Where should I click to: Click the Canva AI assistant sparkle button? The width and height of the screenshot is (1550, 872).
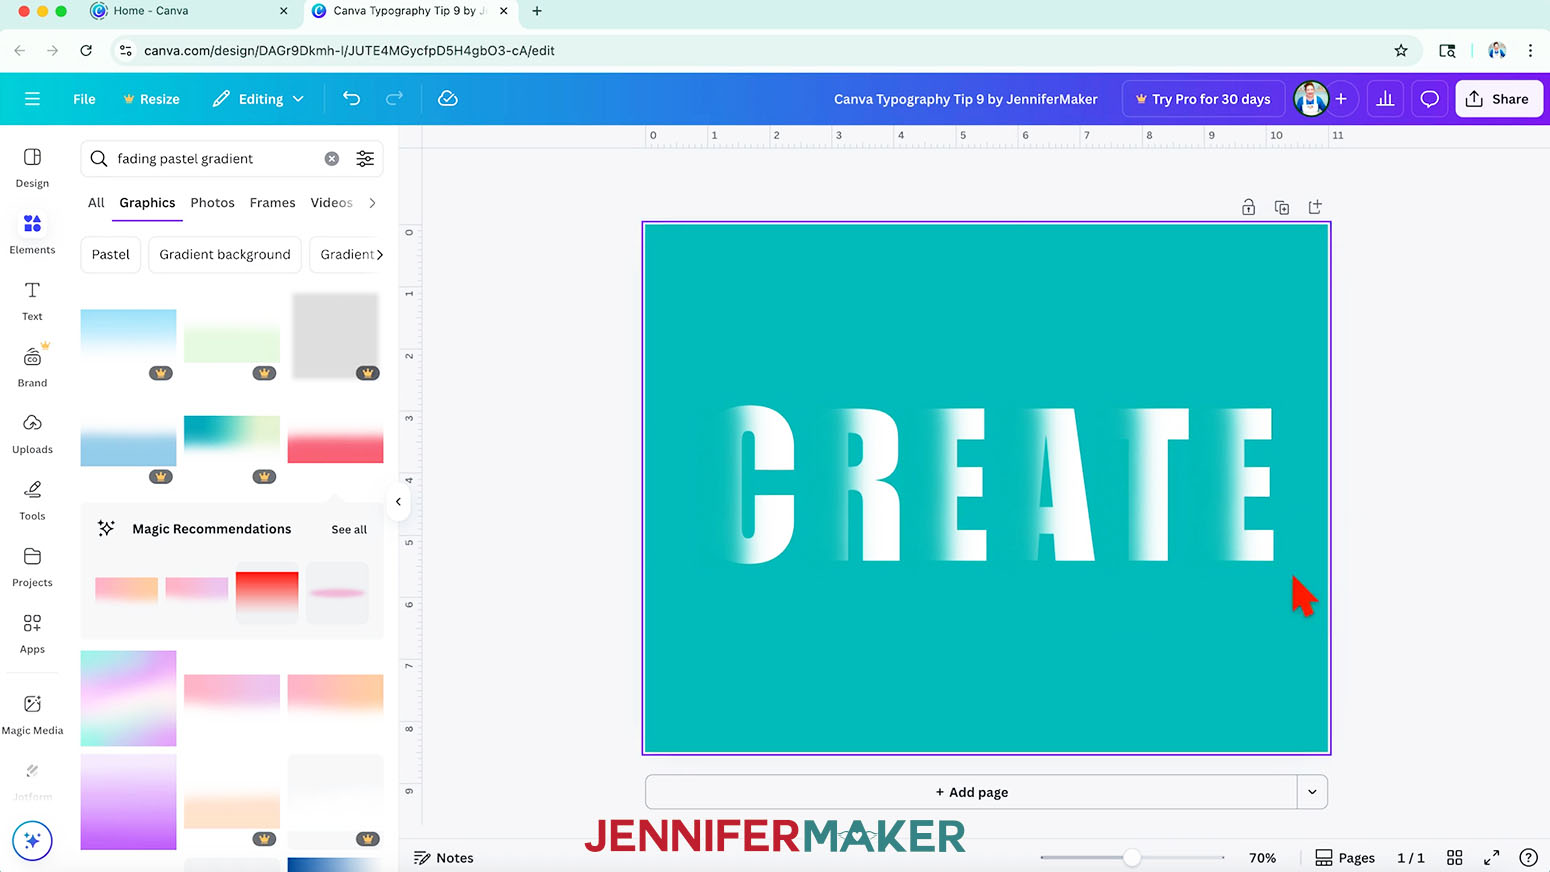[x=32, y=841]
